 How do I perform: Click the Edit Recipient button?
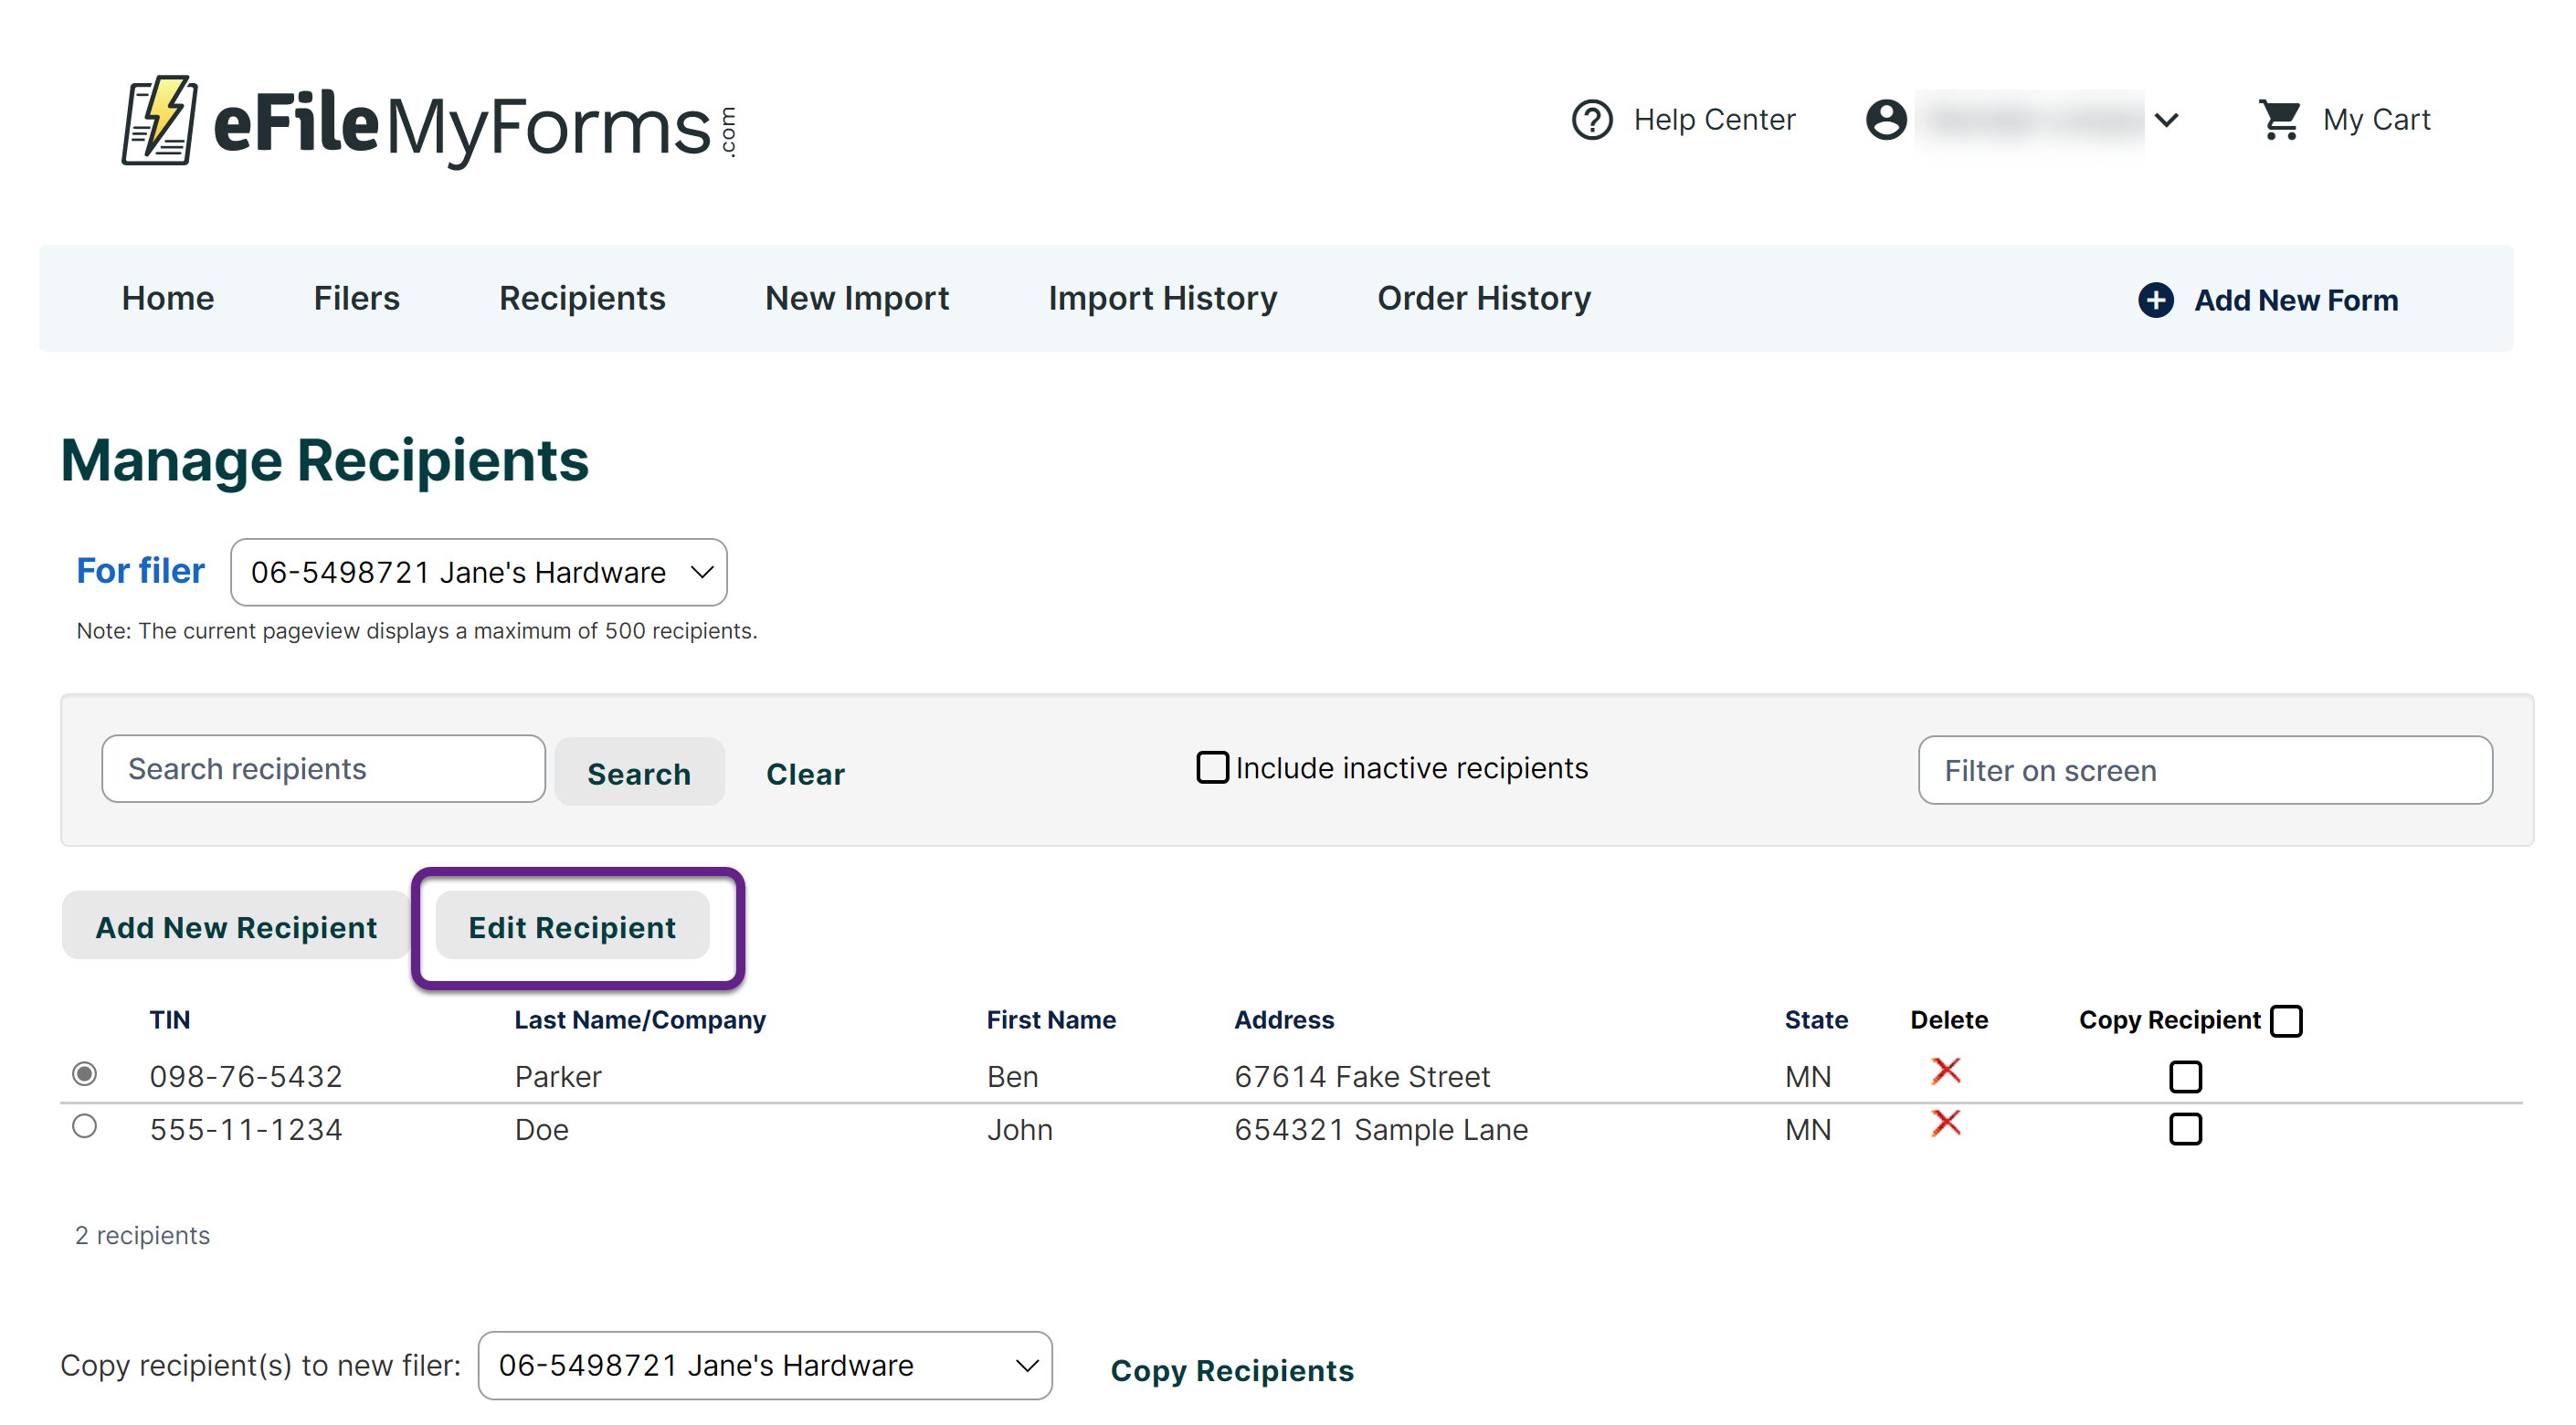pos(572,927)
